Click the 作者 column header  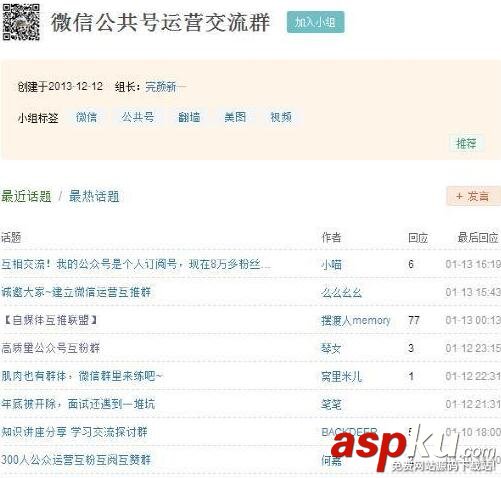point(331,238)
